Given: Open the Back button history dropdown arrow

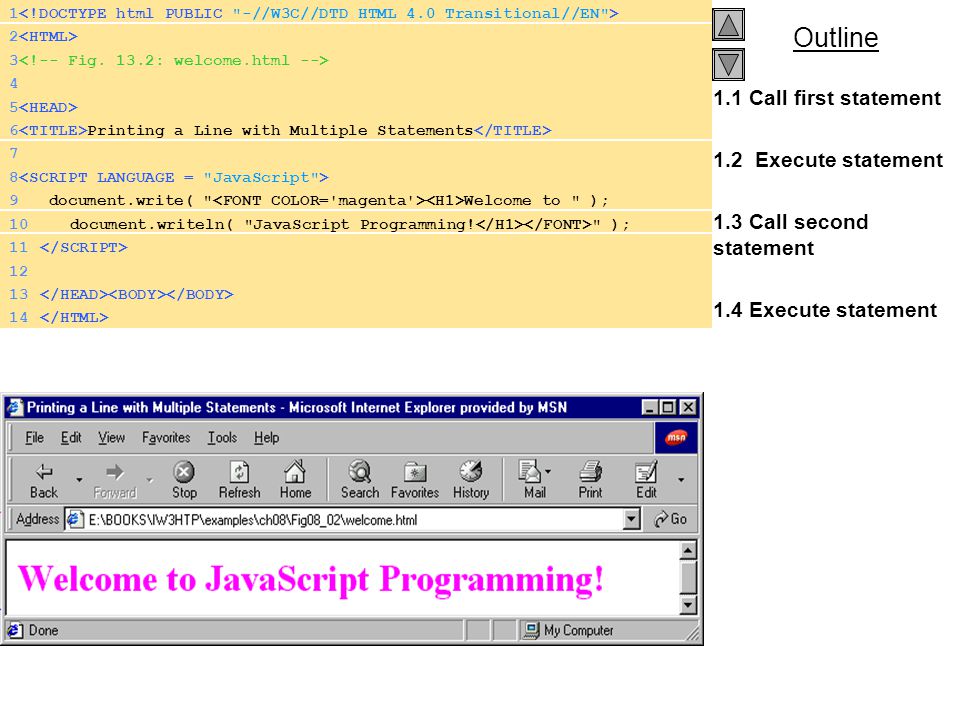Looking at the screenshot, I should (79, 479).
